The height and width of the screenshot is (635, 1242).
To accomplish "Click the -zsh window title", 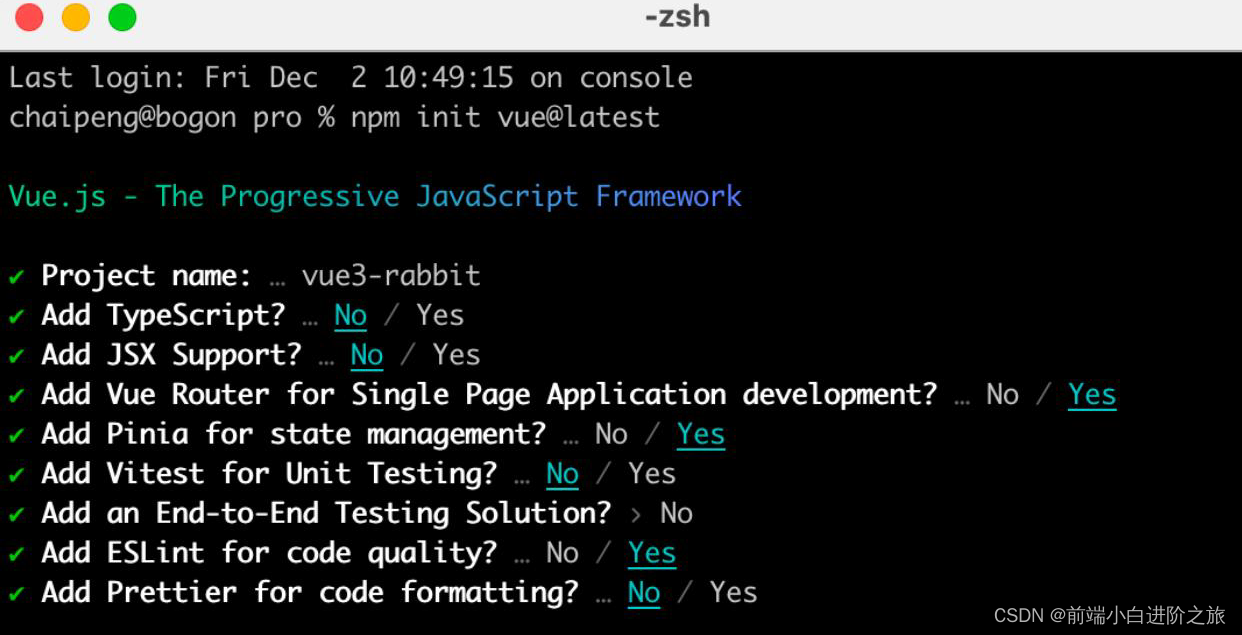I will [x=677, y=17].
